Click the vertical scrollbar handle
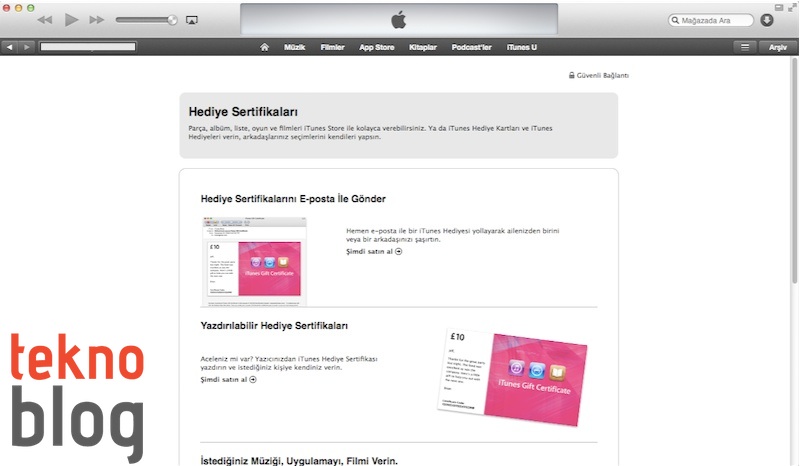This screenshot has height=466, width=800. 794,171
